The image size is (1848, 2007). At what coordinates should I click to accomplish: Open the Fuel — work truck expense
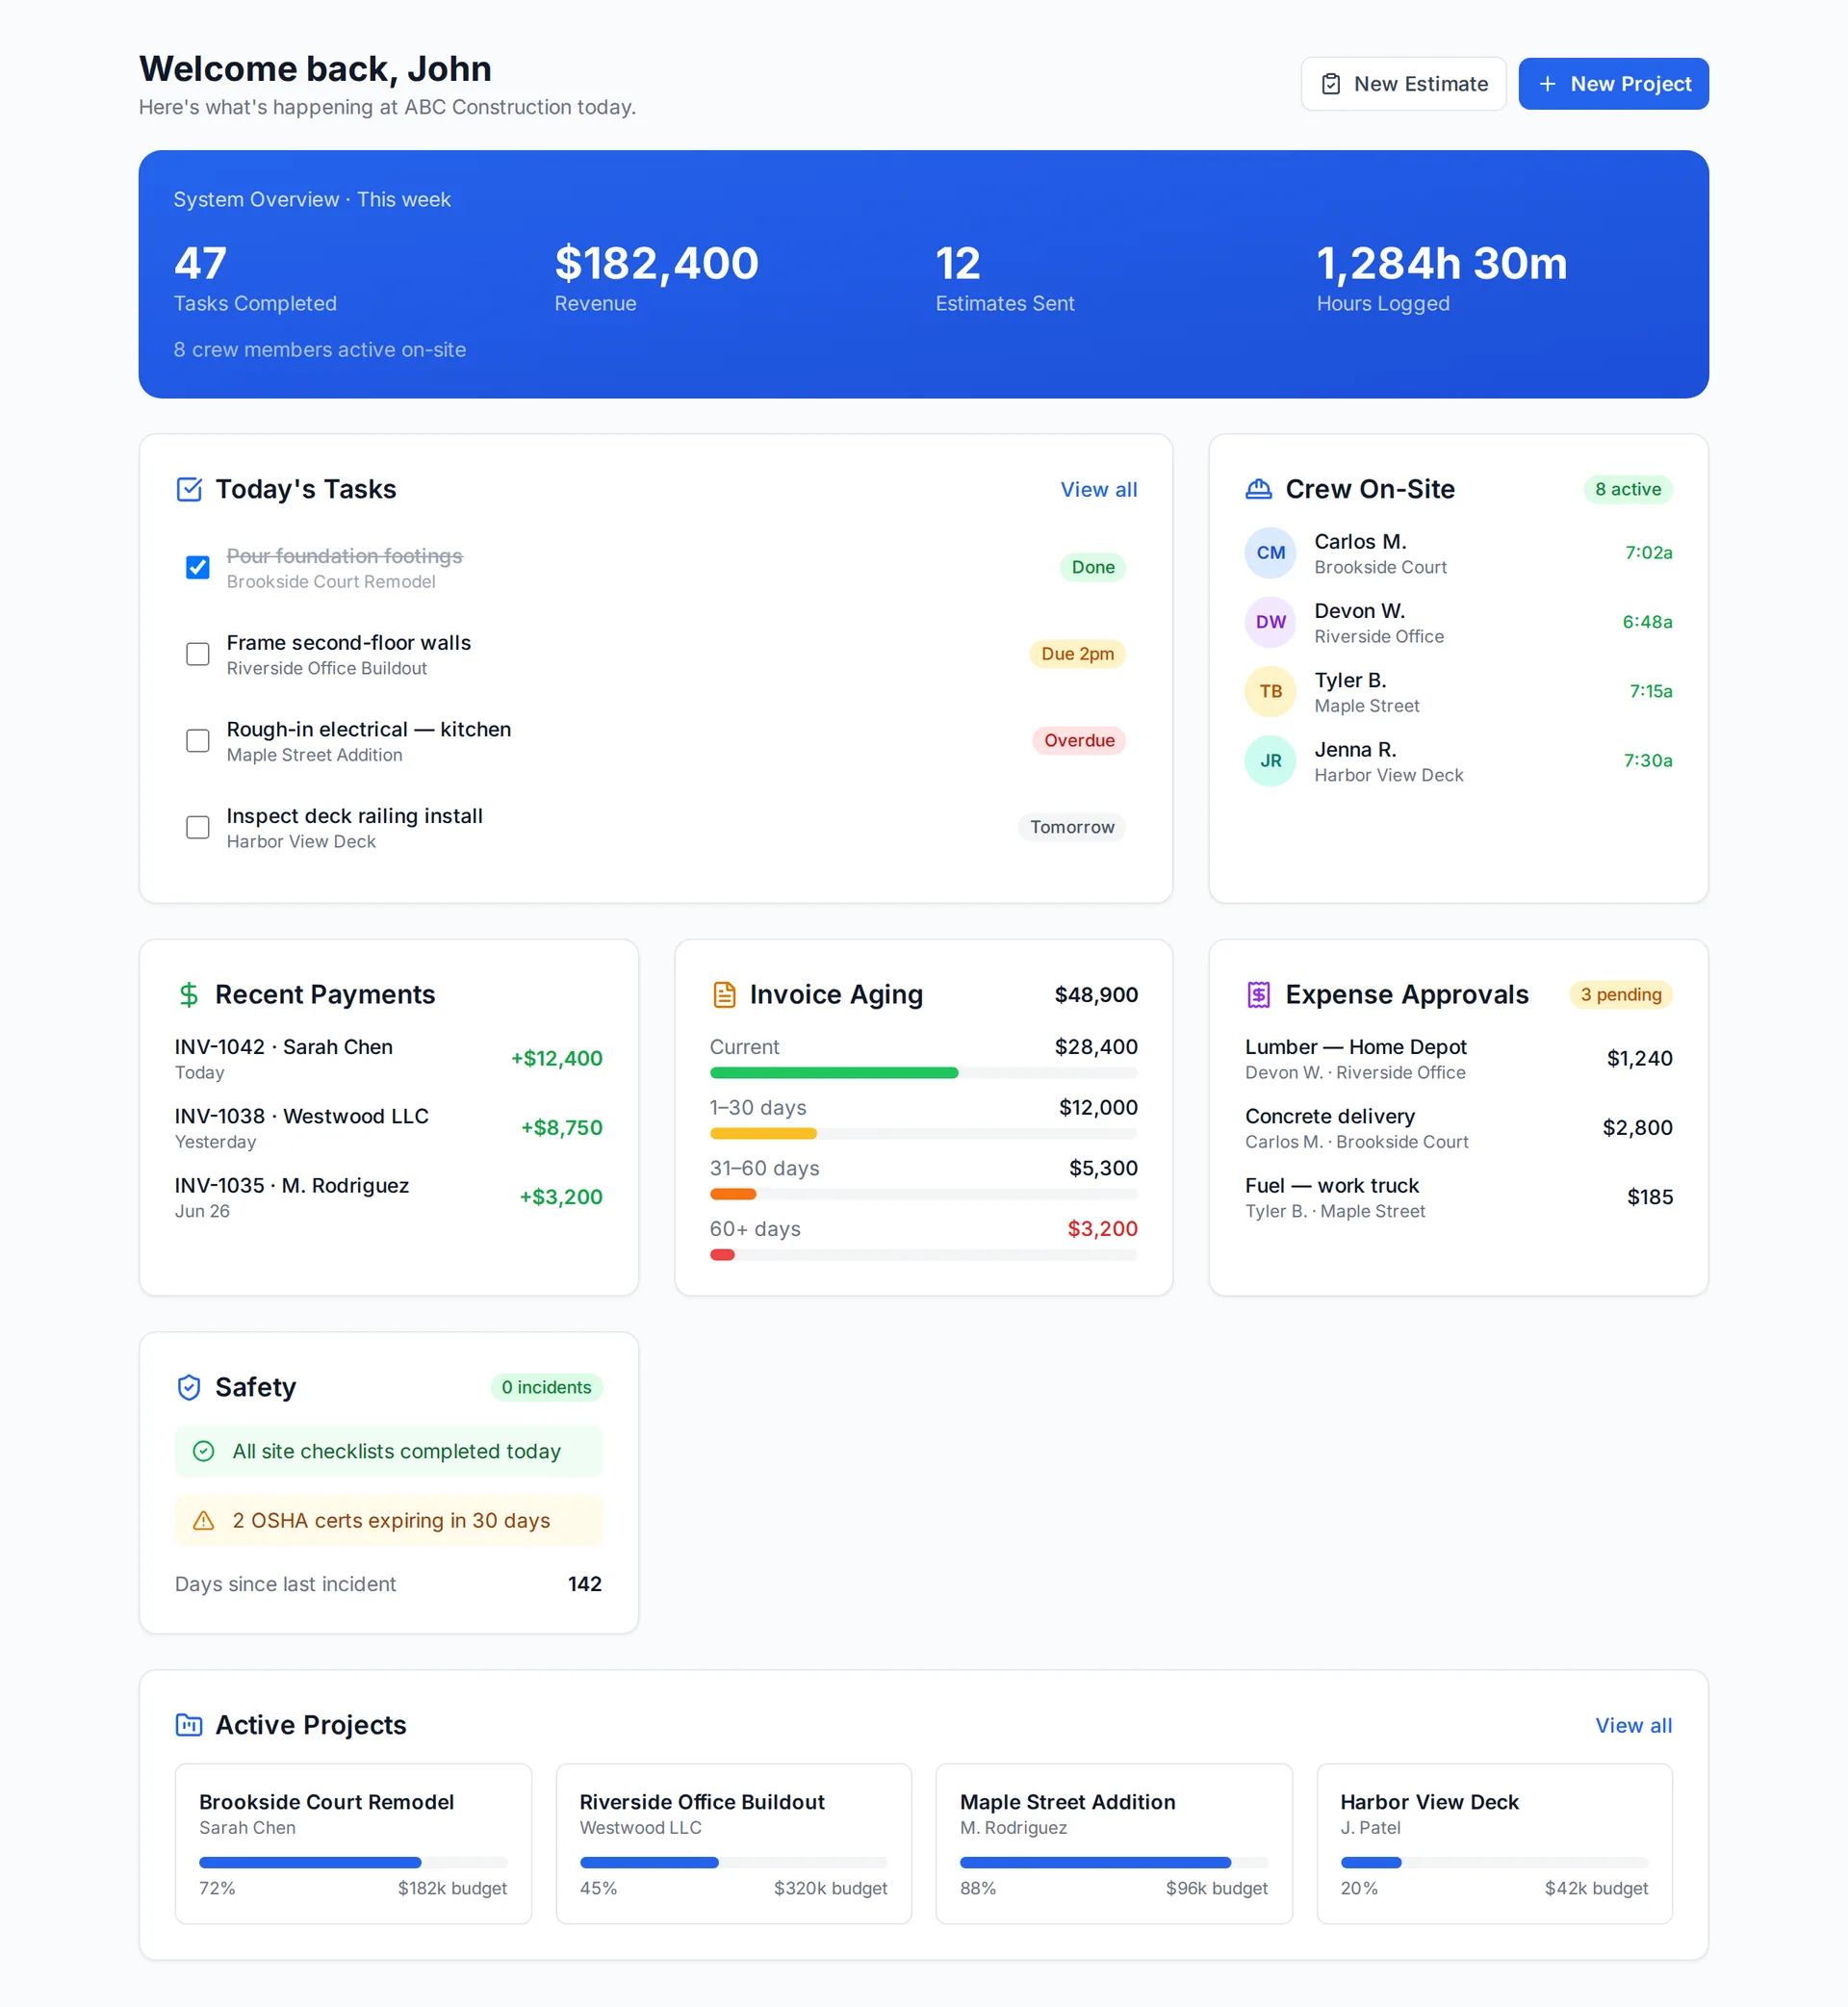(x=1458, y=1197)
